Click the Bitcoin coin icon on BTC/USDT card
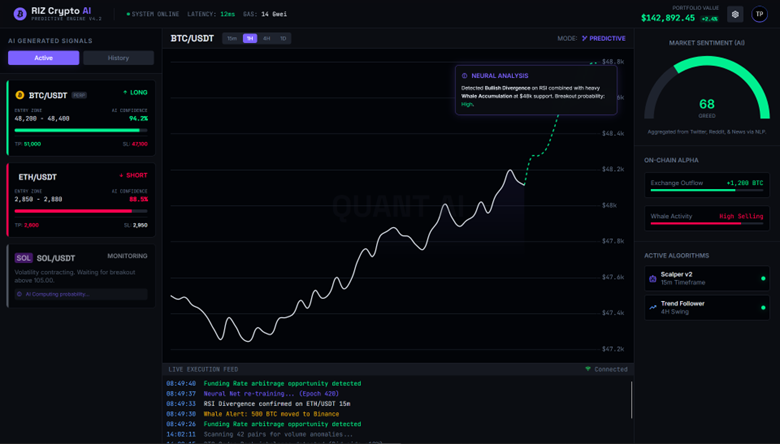The image size is (780, 444). click(20, 95)
